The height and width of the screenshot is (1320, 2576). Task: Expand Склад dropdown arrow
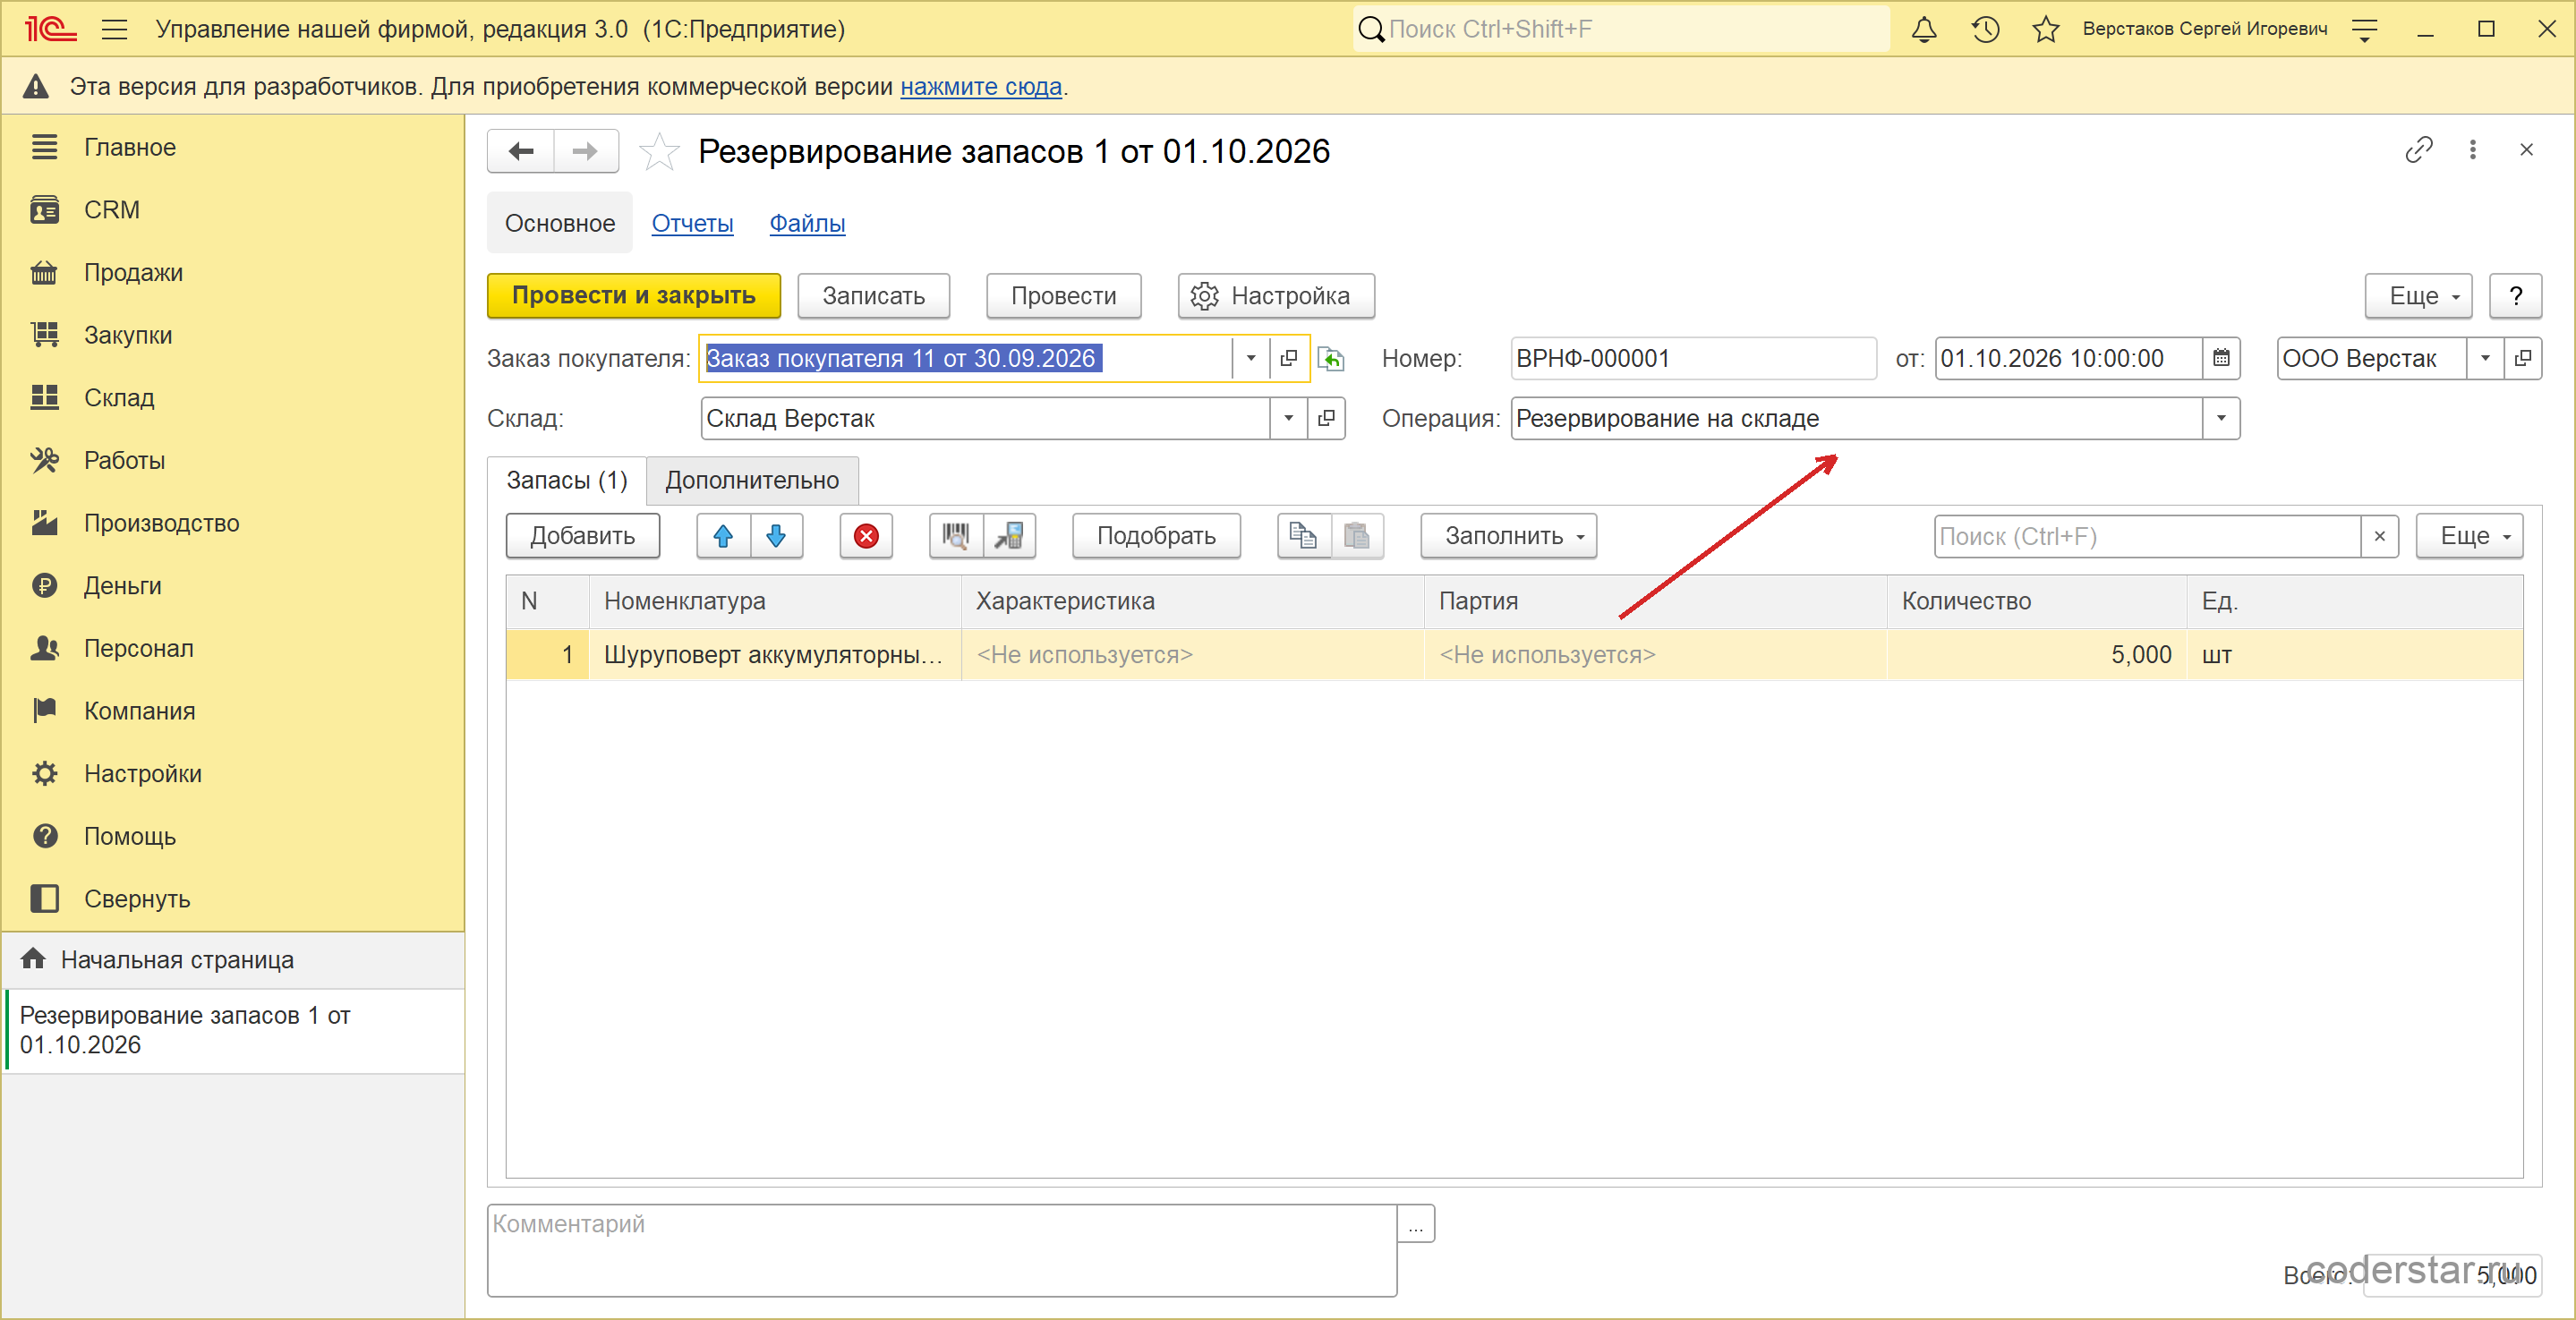[1288, 418]
